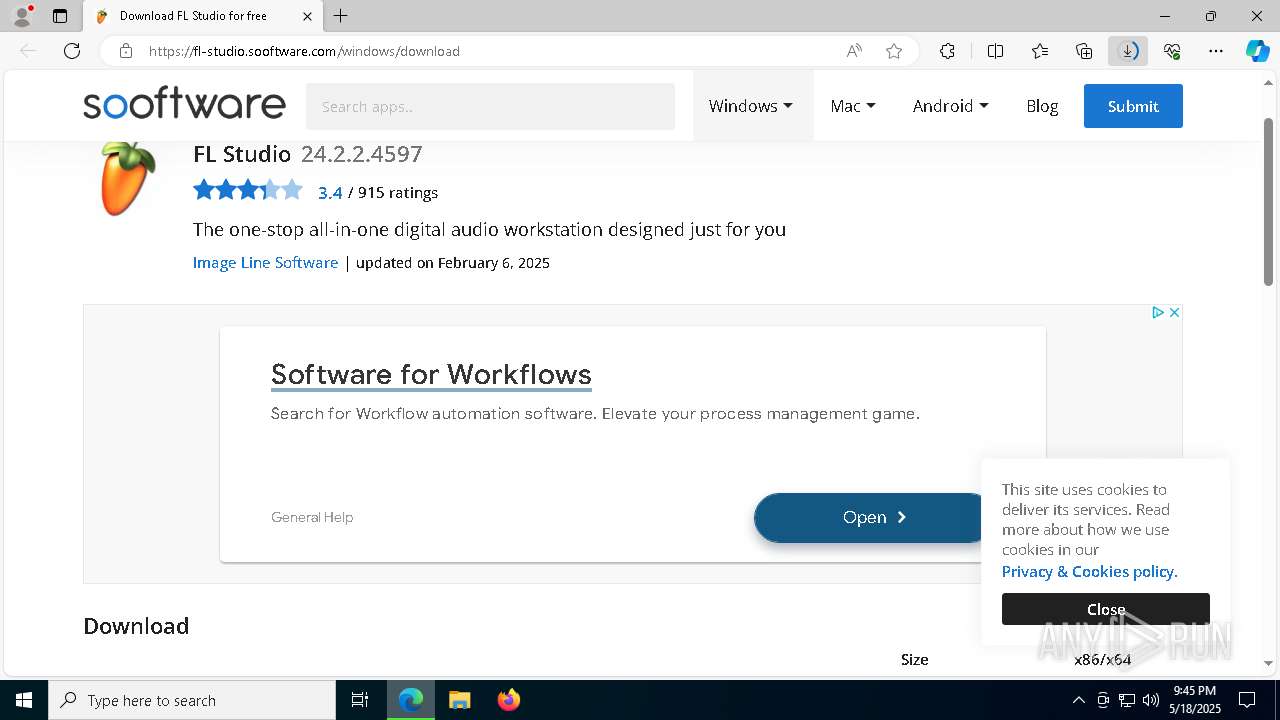
Task: Add this page to favorites star
Action: point(894,51)
